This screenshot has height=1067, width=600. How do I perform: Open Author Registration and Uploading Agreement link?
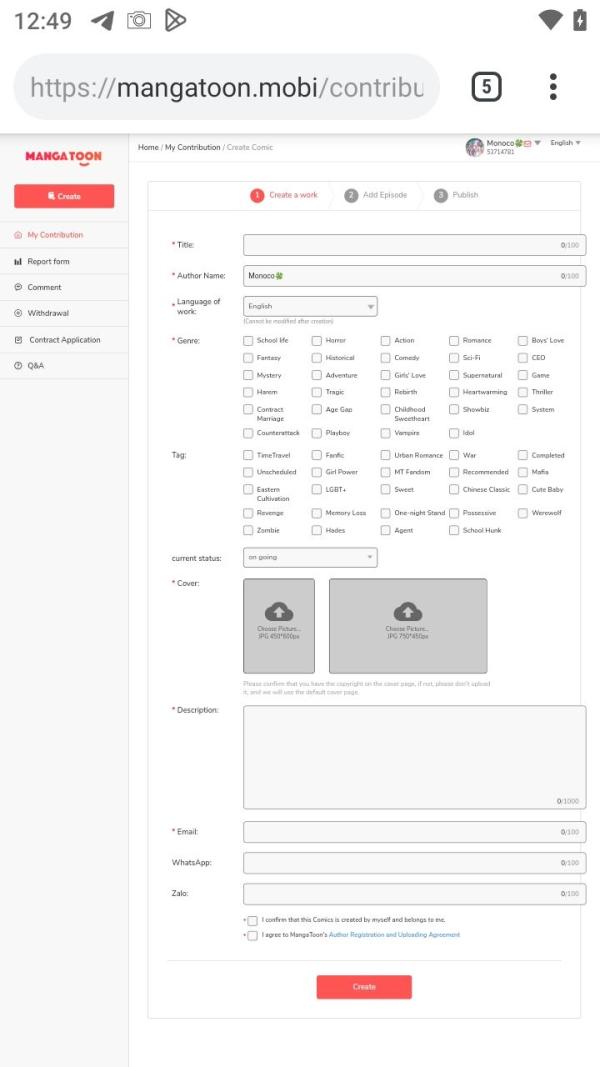pyautogui.click(x=395, y=935)
